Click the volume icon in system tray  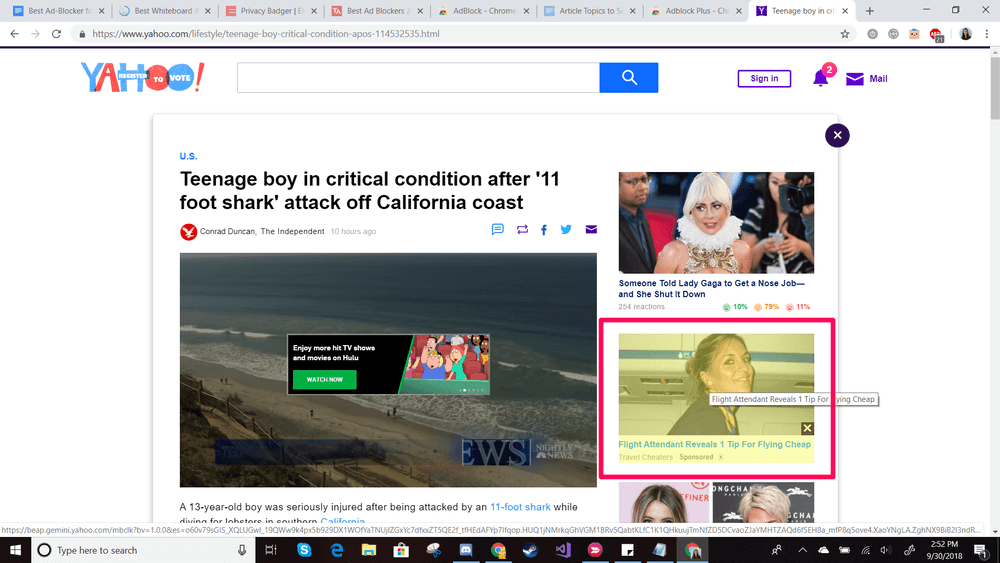pos(885,550)
